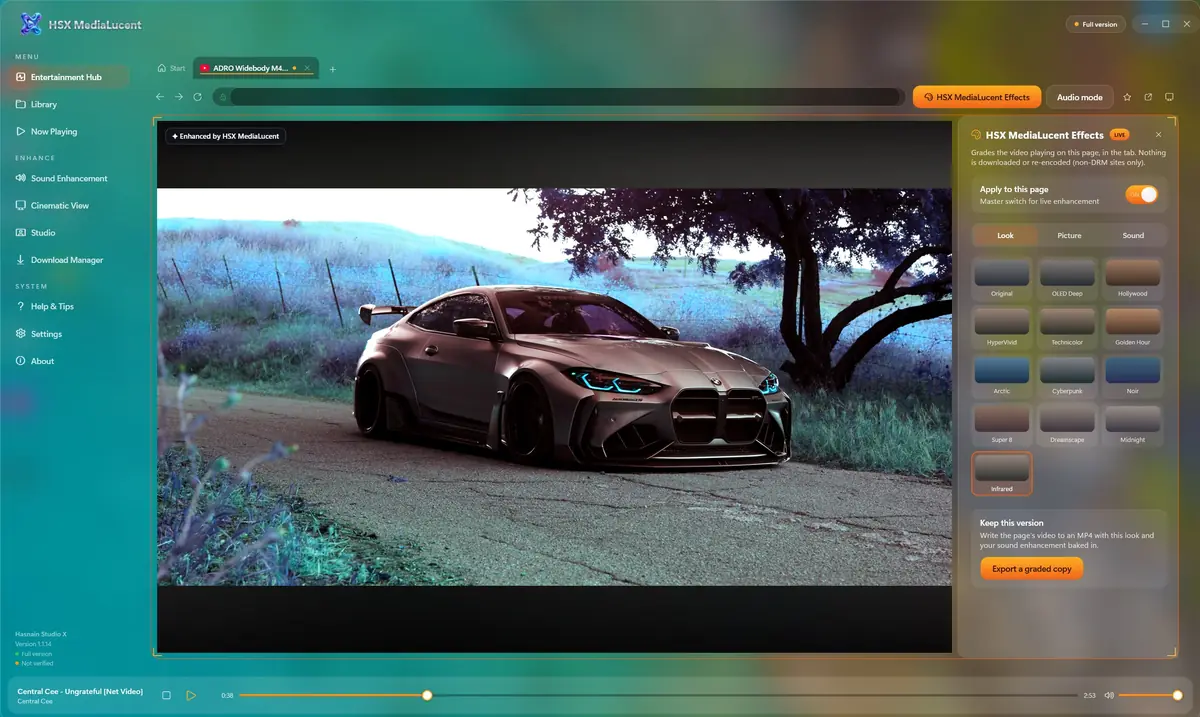The height and width of the screenshot is (717, 1200).
Task: Select the Look tab
Action: coord(1006,235)
